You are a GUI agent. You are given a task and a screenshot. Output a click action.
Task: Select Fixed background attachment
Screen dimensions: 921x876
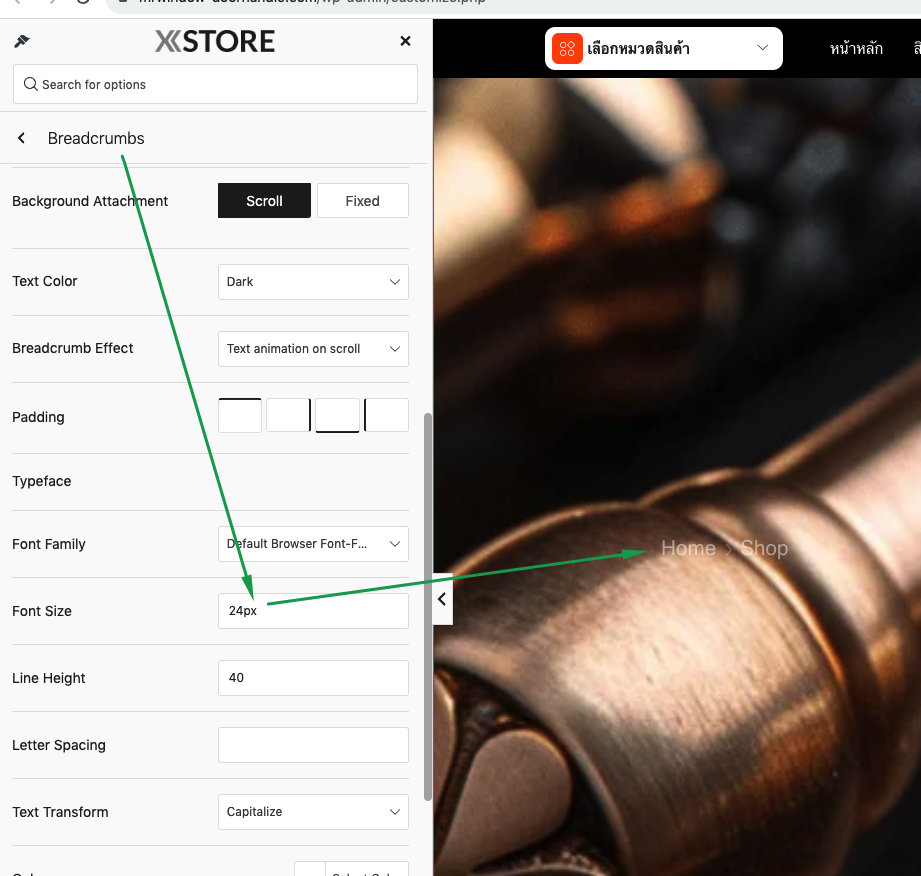coord(362,200)
